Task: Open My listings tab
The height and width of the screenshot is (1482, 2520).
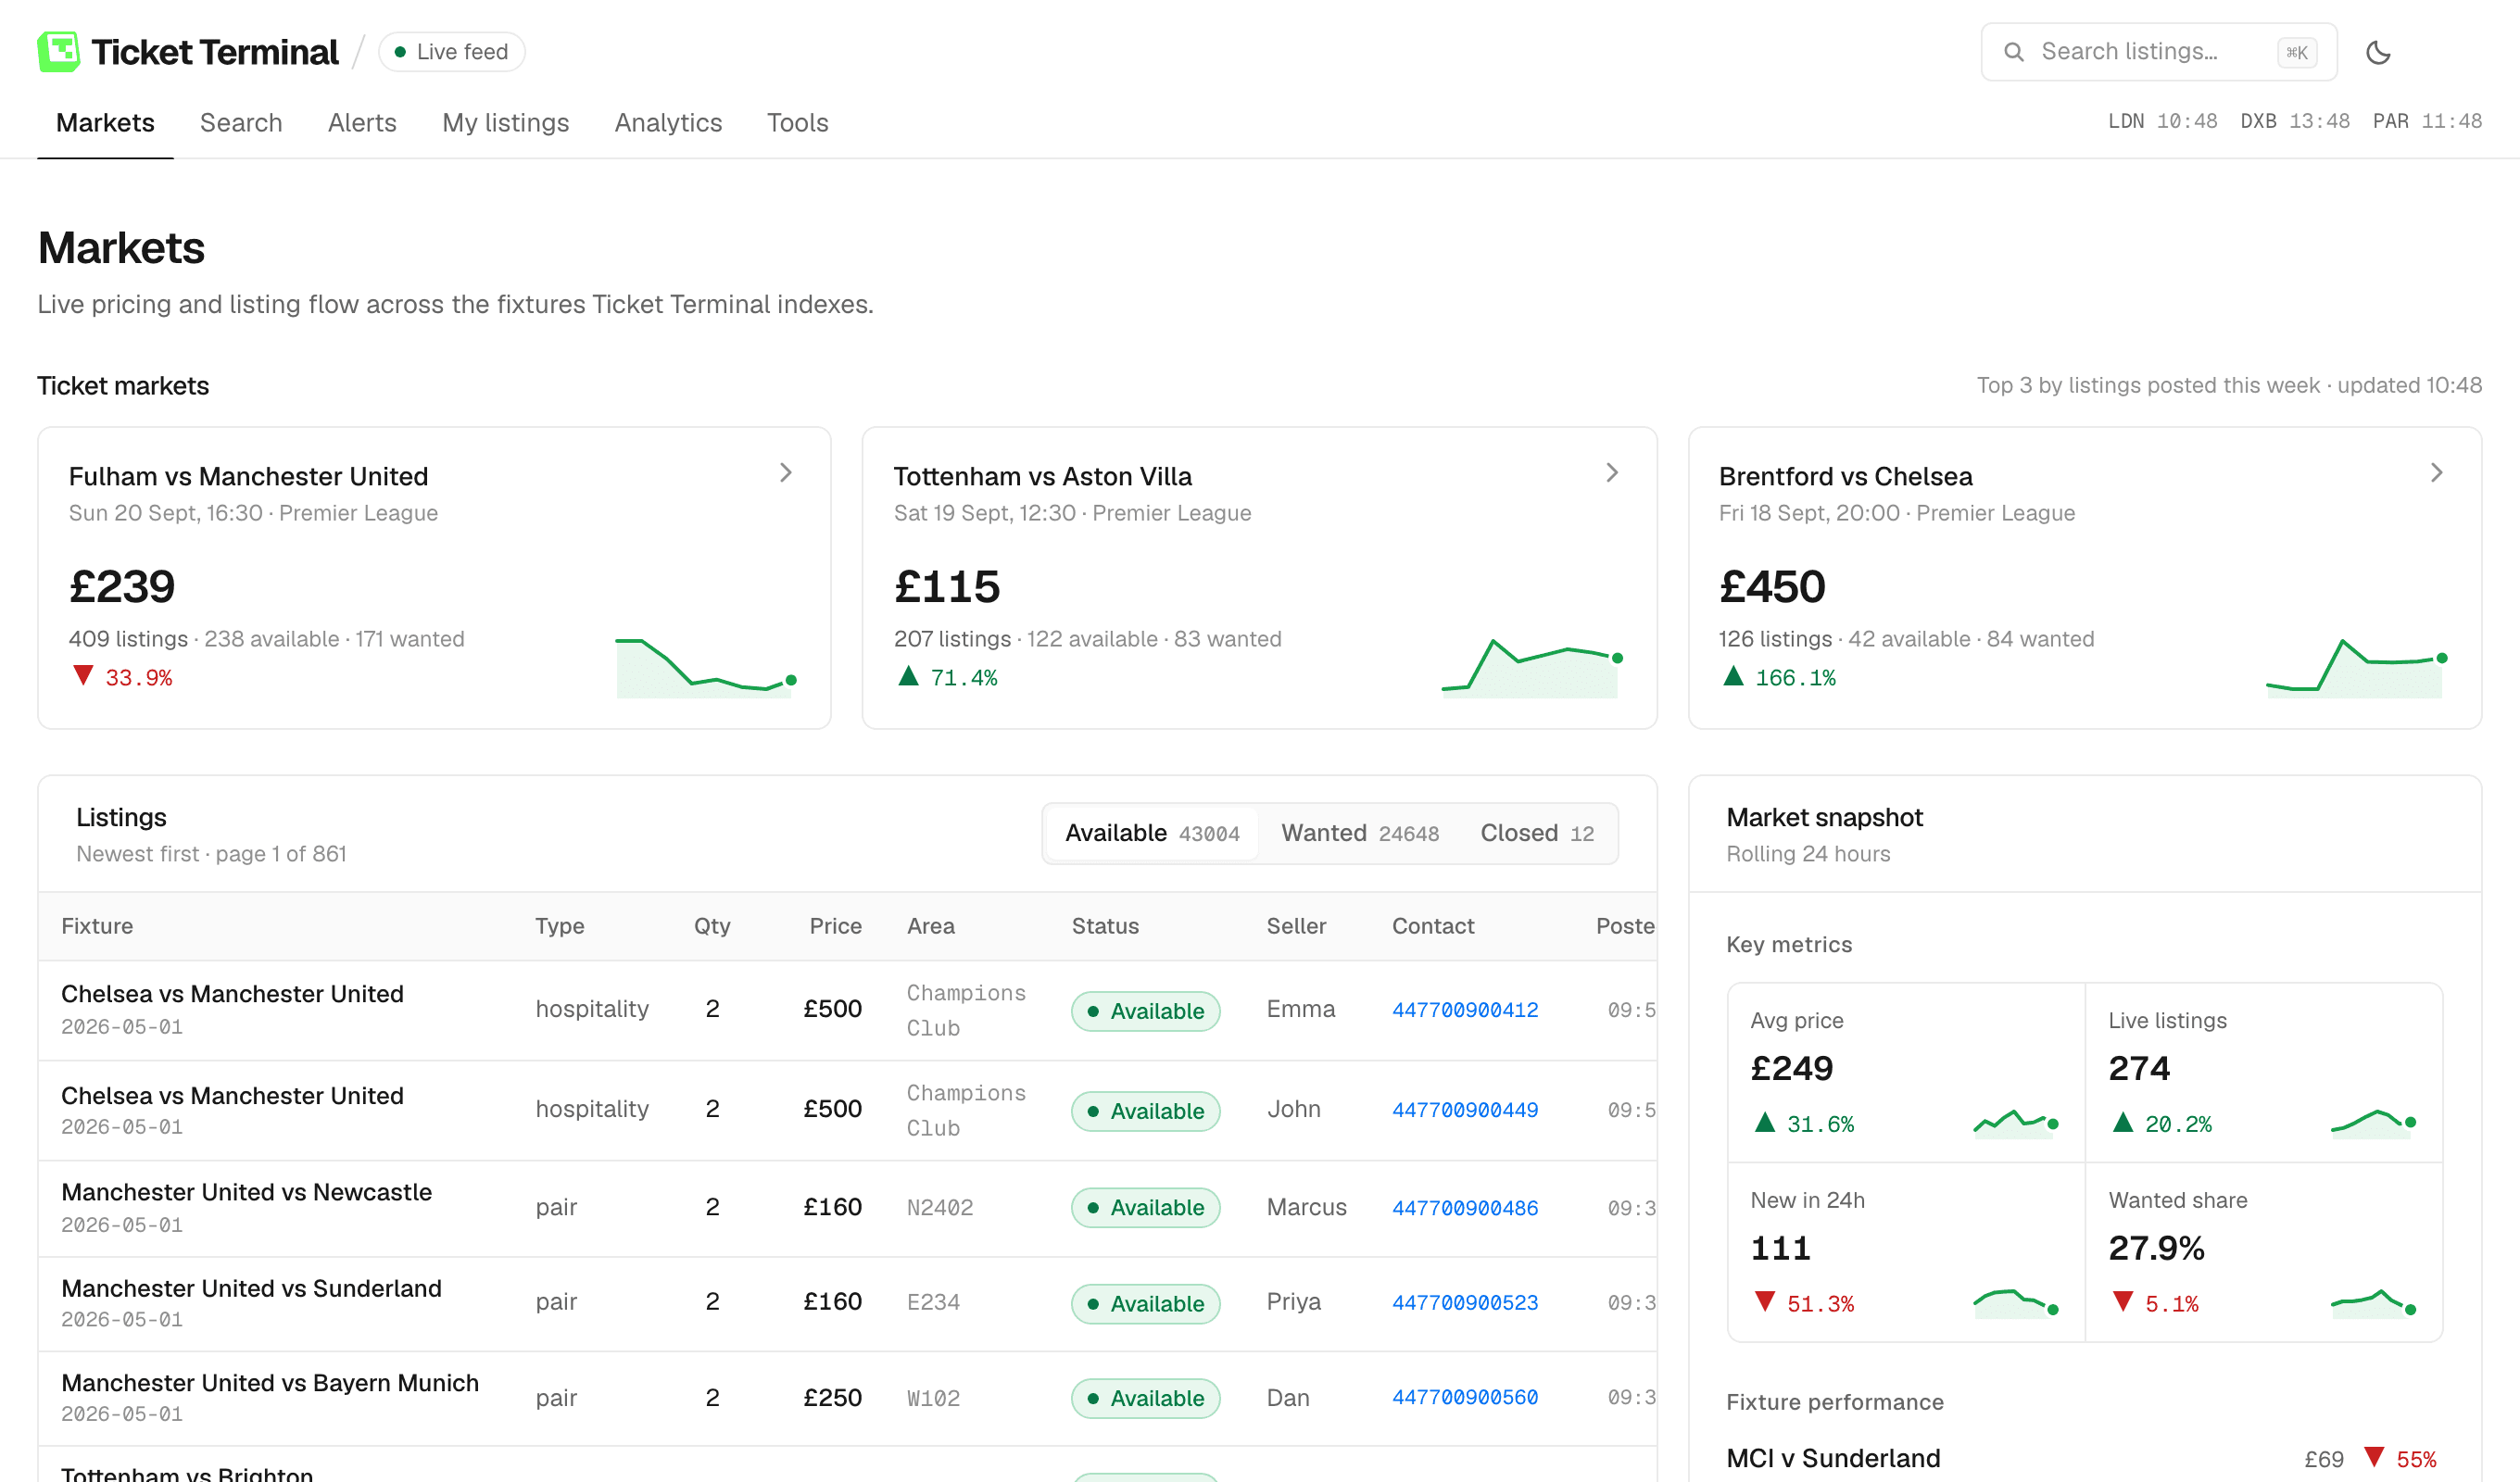Action: coord(505,123)
